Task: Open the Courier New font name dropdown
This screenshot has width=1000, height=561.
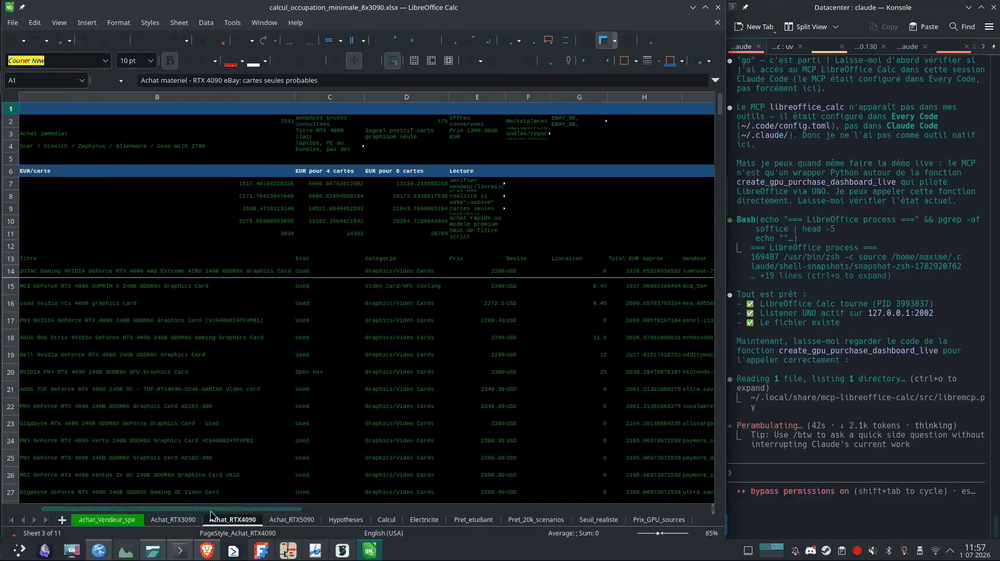Action: point(105,61)
